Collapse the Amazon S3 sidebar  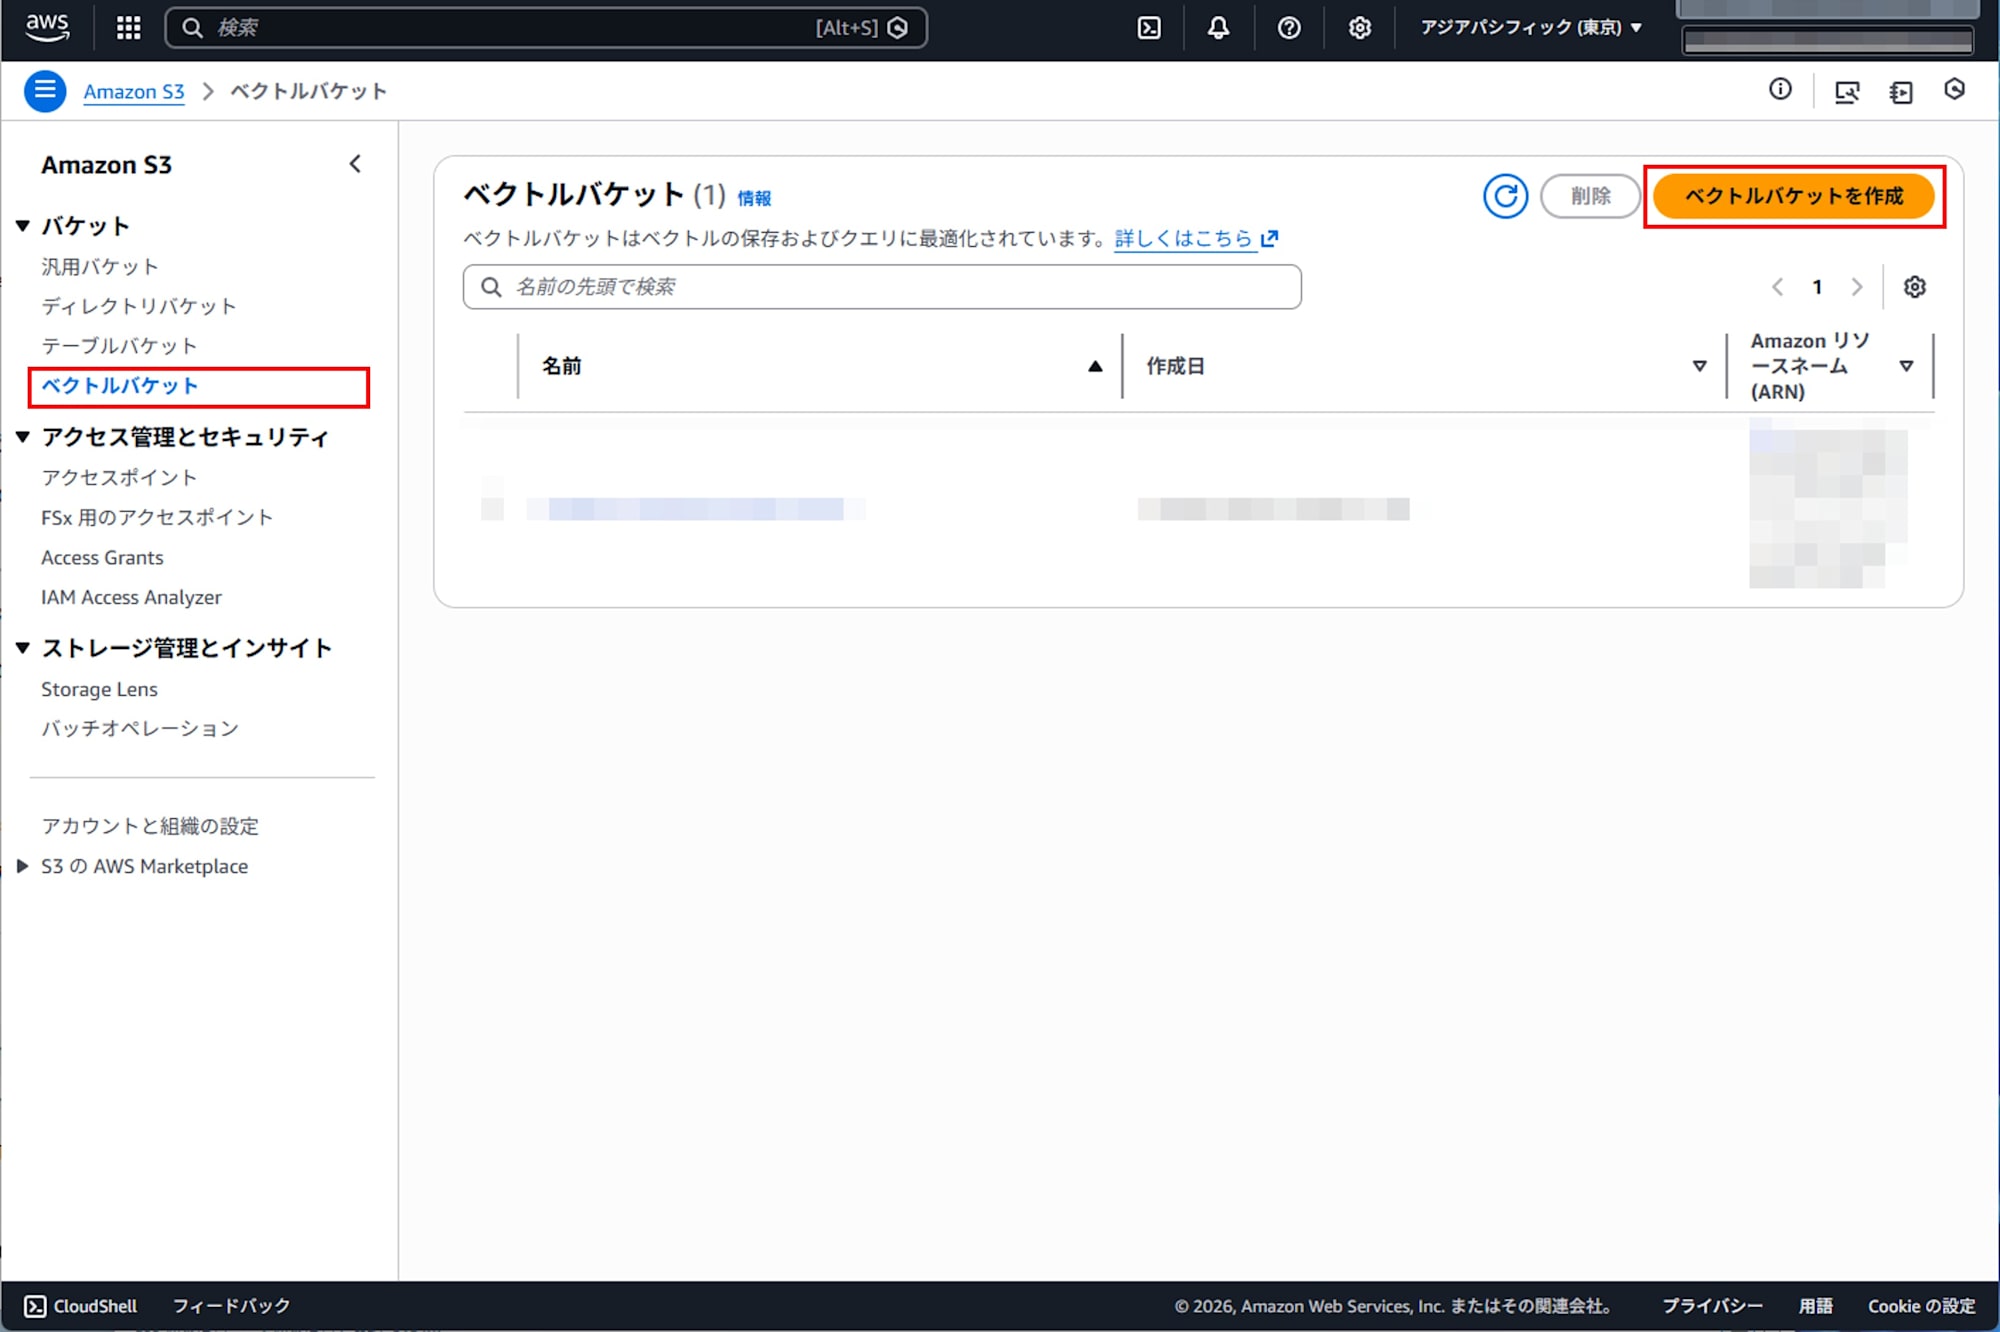(x=355, y=164)
